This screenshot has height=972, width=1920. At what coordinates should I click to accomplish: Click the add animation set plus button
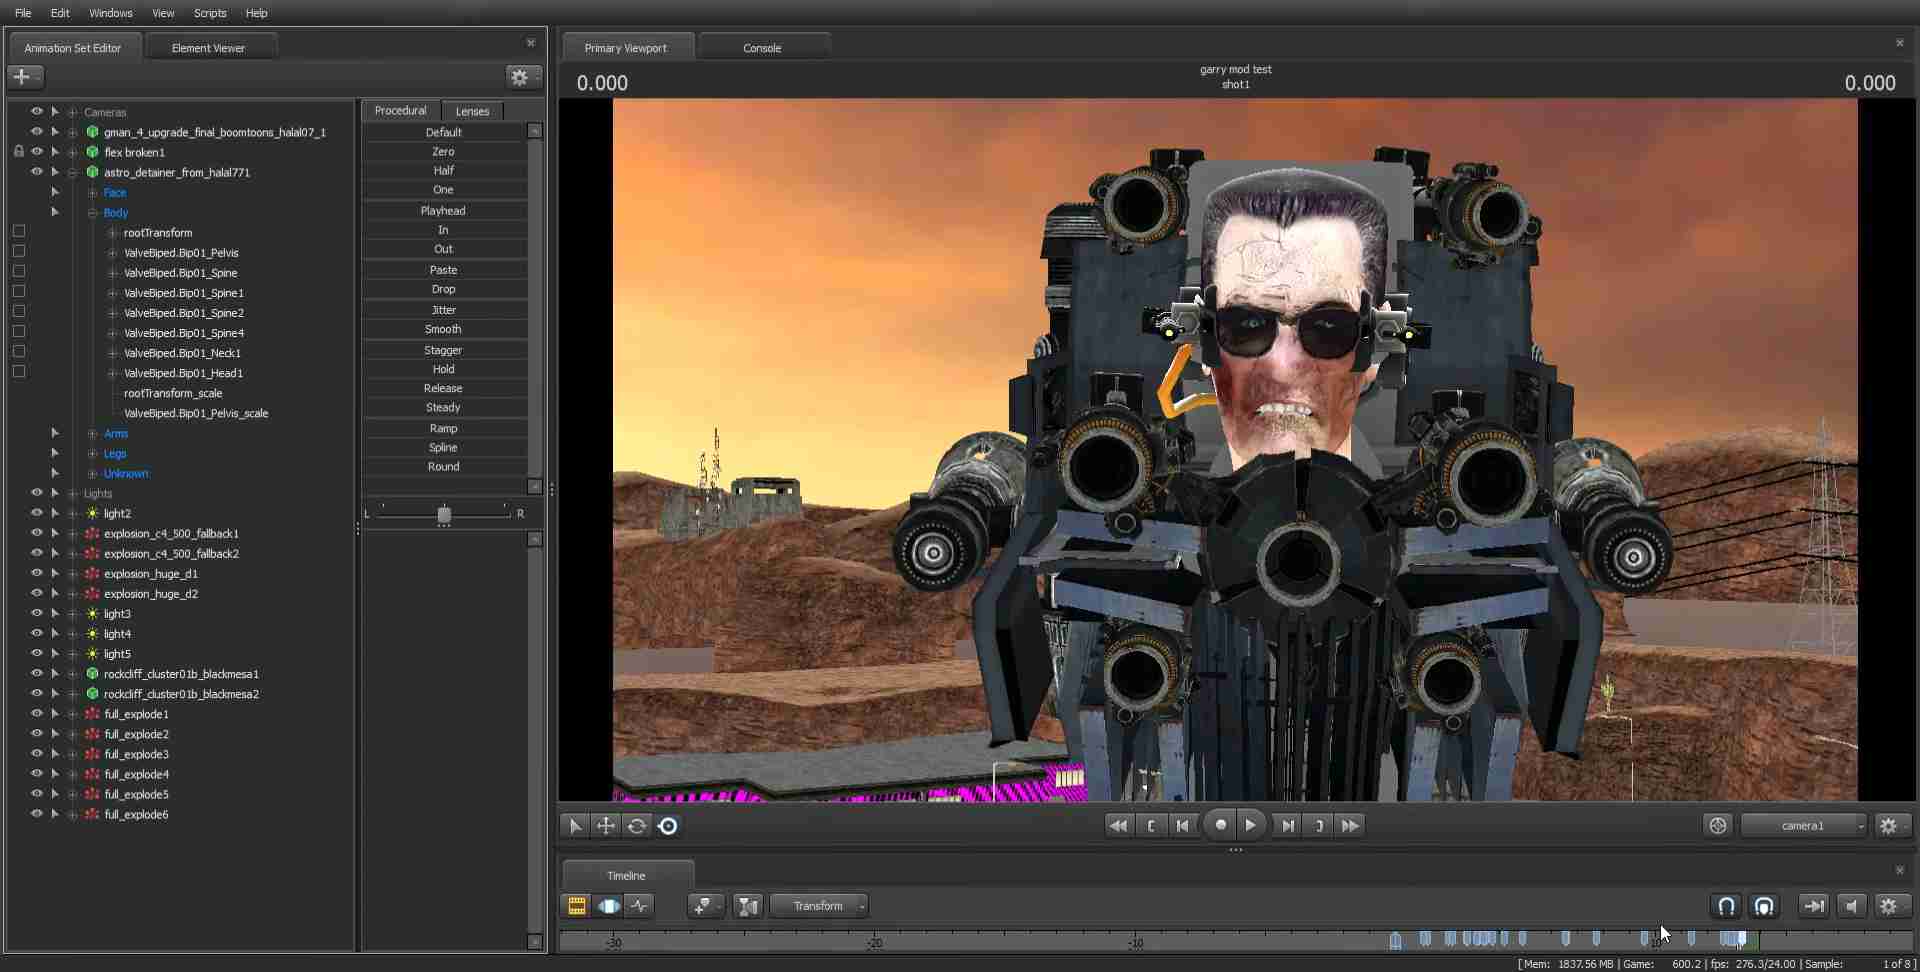[x=22, y=77]
